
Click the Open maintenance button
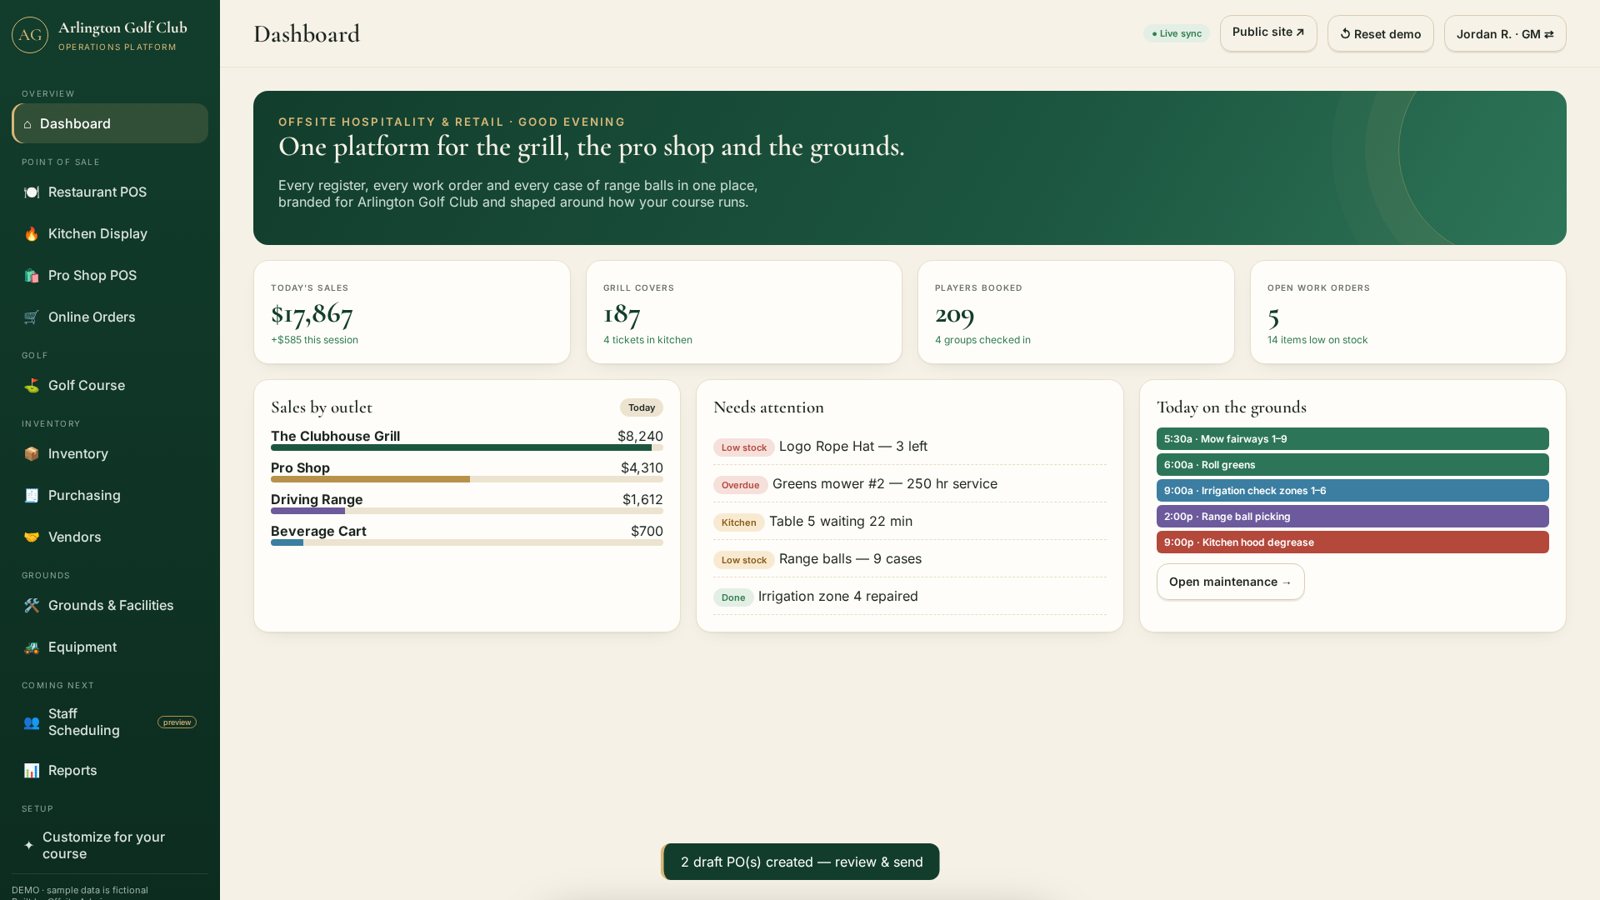[1230, 582]
